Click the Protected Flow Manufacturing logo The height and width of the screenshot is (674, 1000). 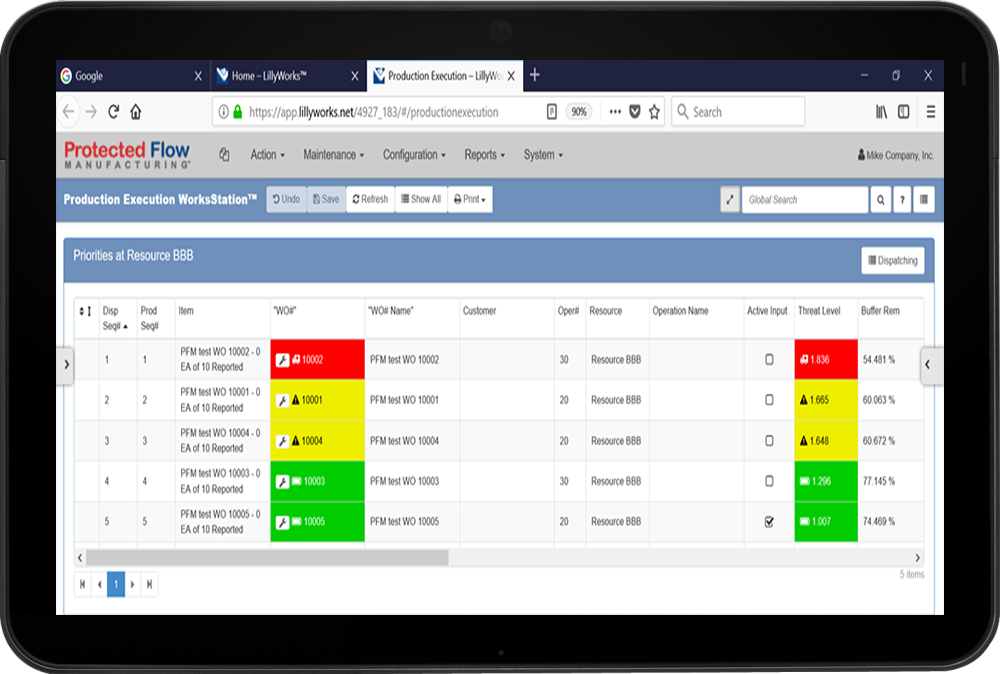pyautogui.click(x=127, y=155)
